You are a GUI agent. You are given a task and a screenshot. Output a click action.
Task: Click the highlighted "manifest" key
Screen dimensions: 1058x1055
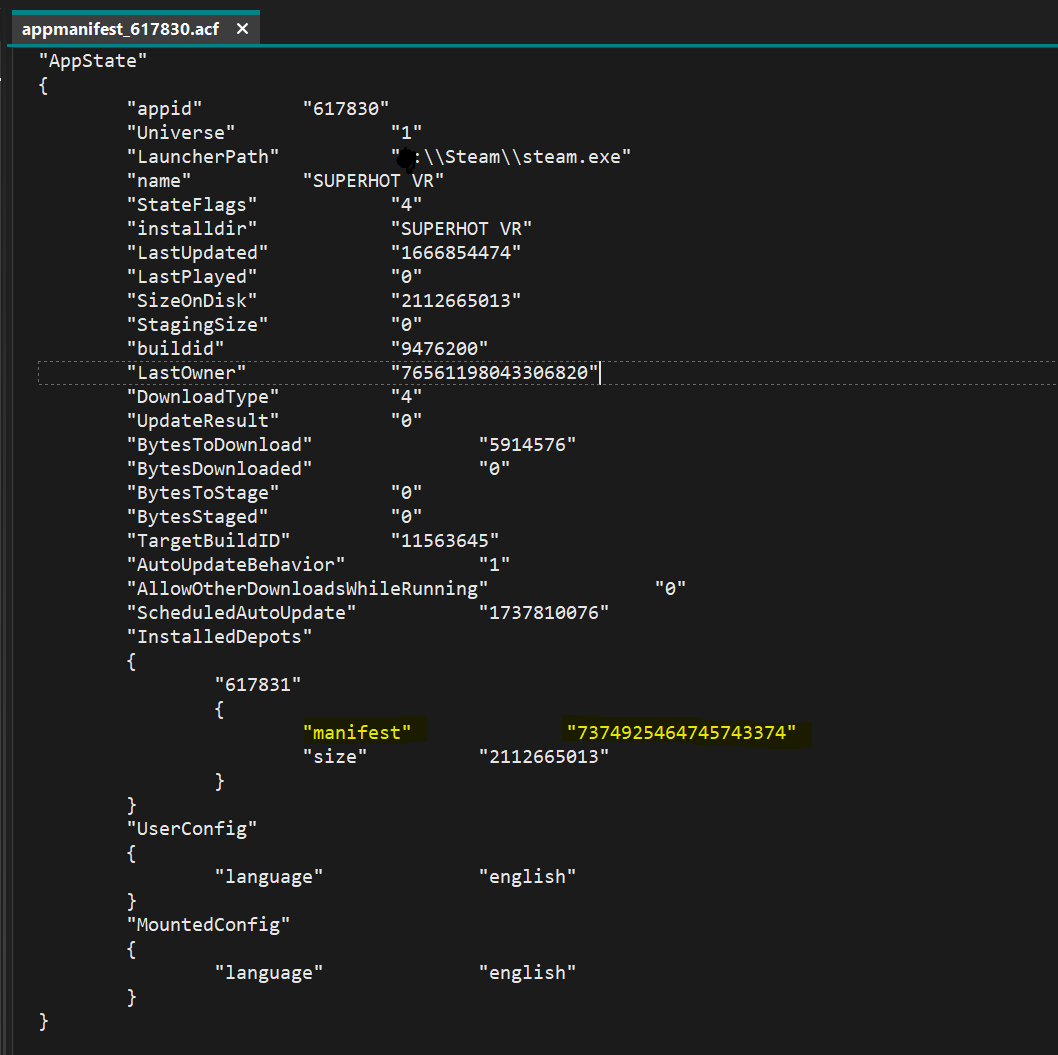[x=357, y=733]
